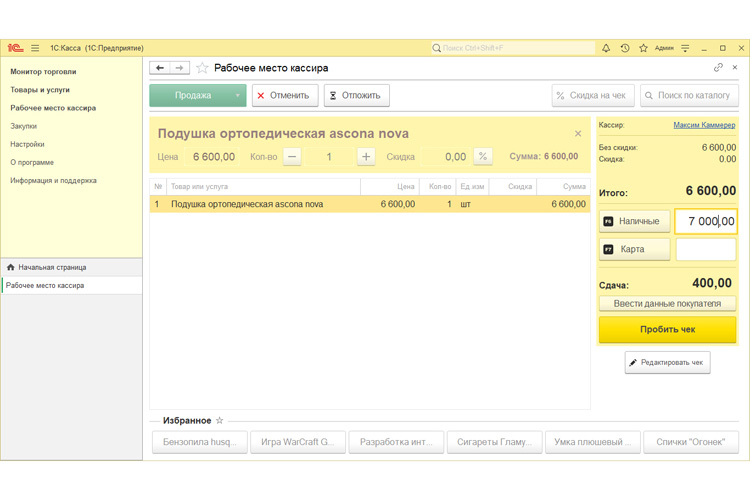Open cashier link Максим Каммерер
This screenshot has width=750, height=500.
tap(704, 125)
